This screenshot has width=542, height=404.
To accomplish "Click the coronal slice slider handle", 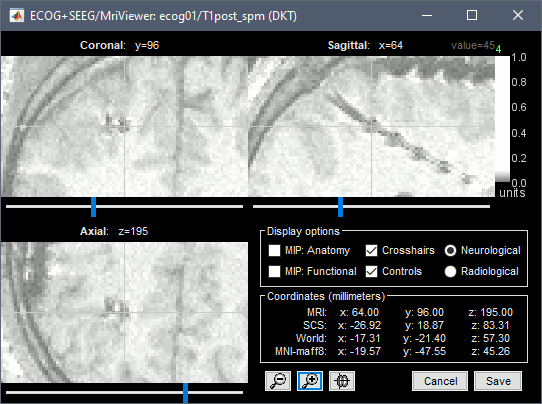I will [x=93, y=207].
